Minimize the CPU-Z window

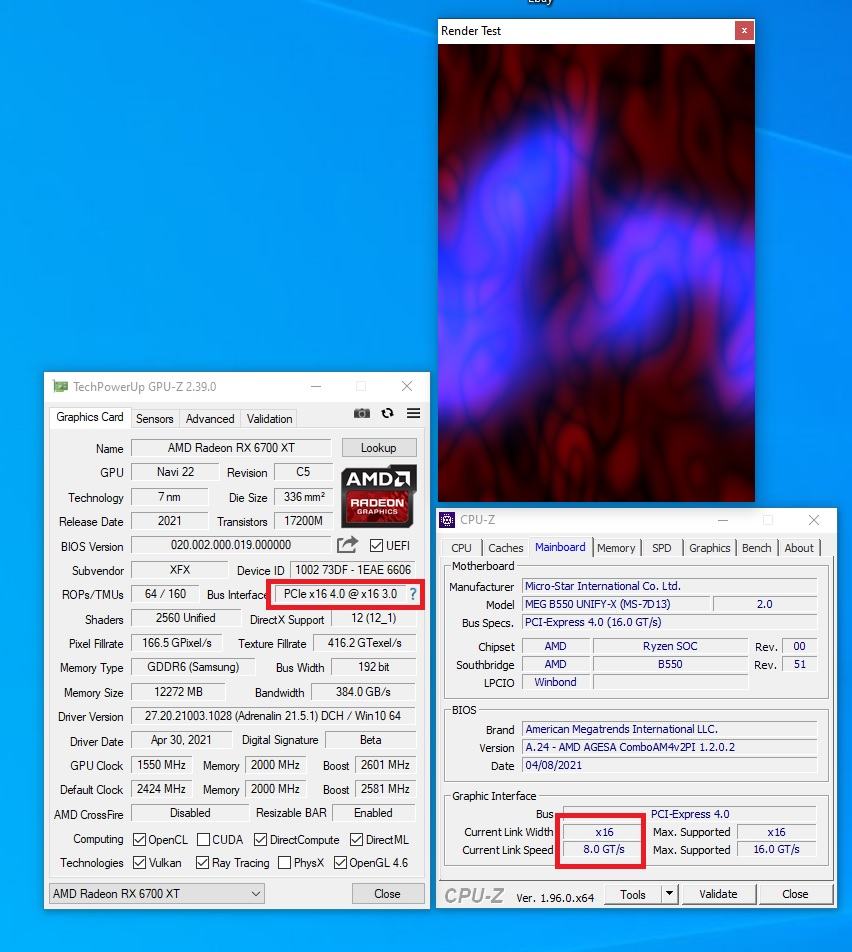pyautogui.click(x=723, y=520)
